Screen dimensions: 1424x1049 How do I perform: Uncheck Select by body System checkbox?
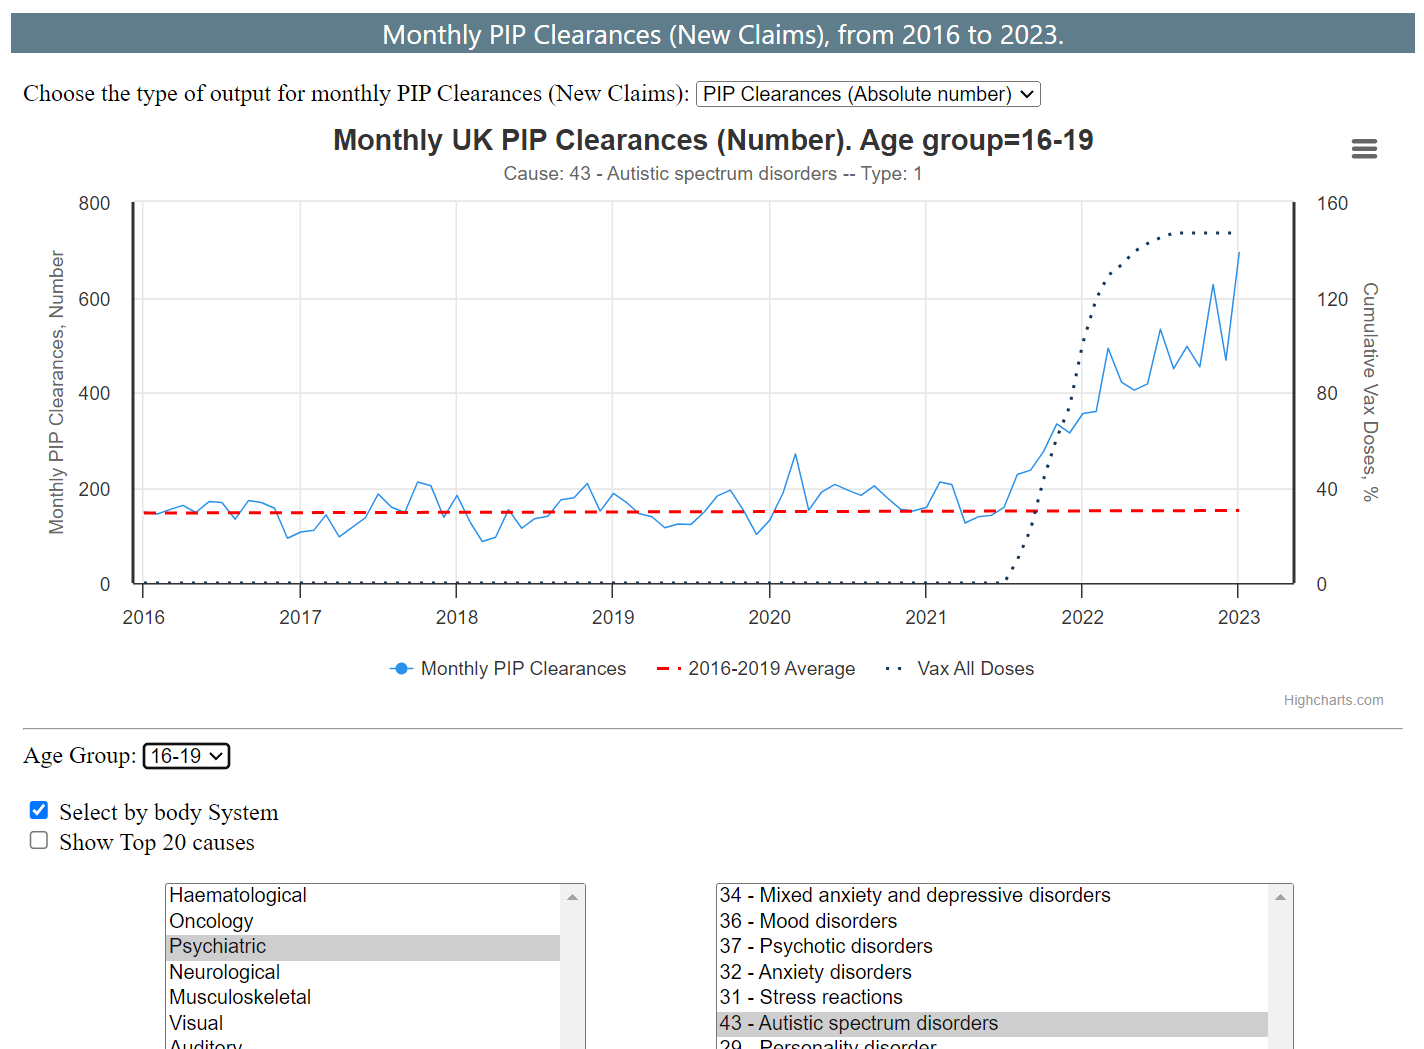39,810
